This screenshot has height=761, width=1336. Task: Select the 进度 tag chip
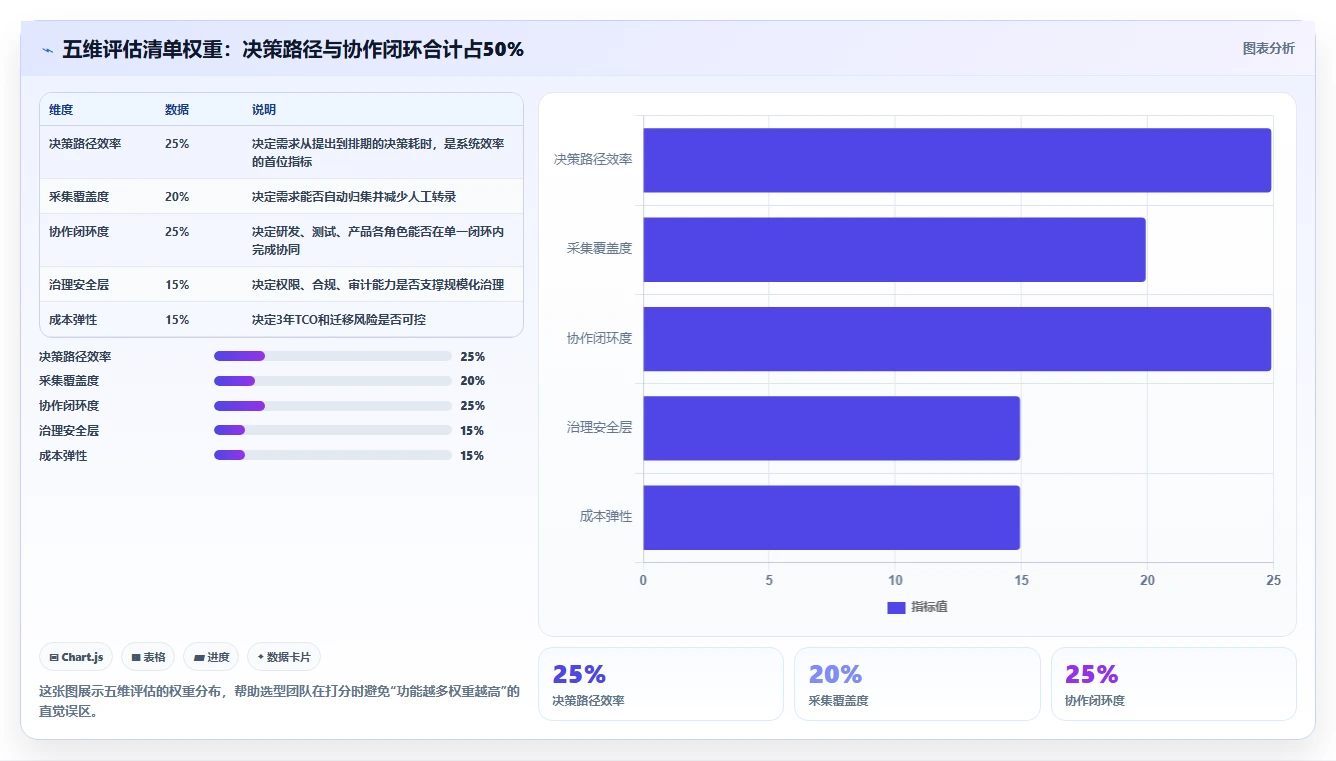(x=211, y=657)
